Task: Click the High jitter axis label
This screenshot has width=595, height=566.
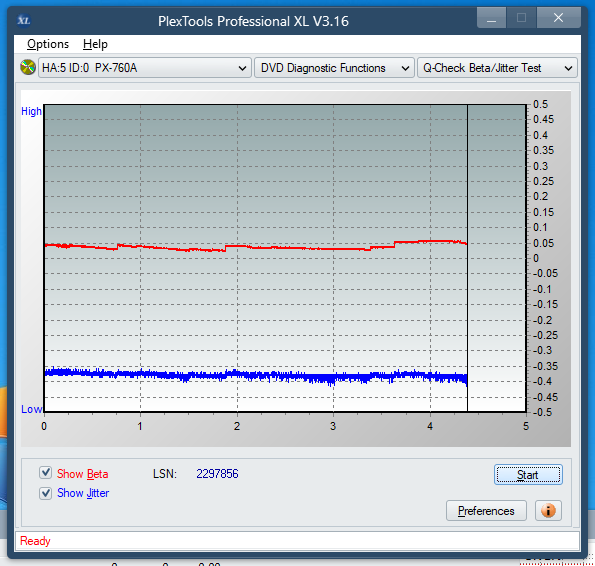Action: [31, 111]
